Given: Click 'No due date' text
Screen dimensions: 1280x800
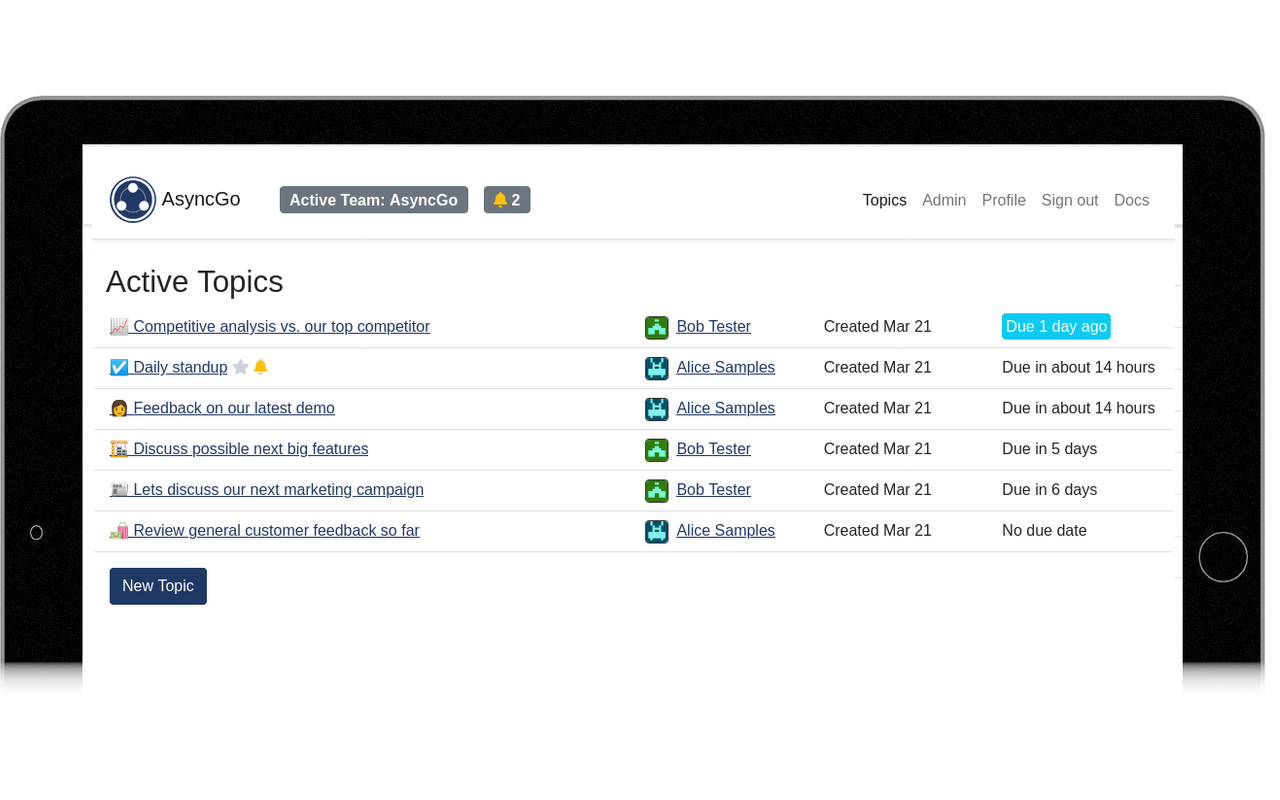Looking at the screenshot, I should 1044,531.
